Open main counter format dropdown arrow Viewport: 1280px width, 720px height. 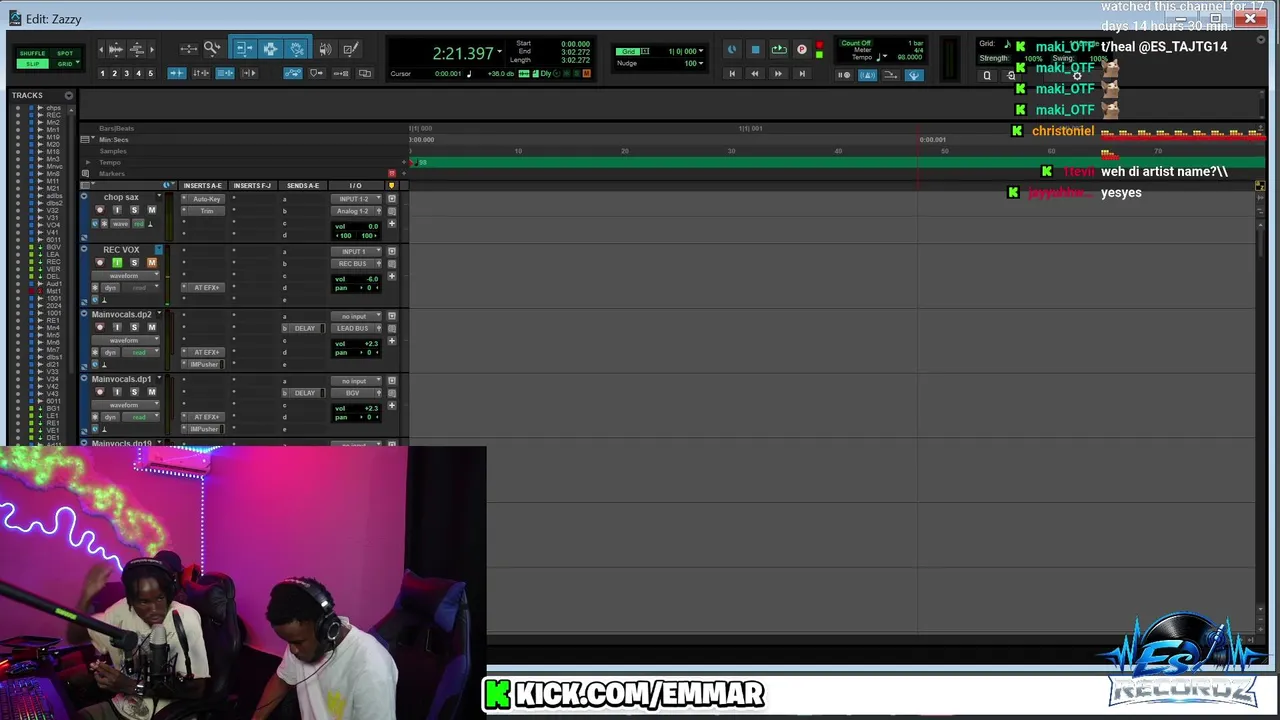click(x=500, y=50)
